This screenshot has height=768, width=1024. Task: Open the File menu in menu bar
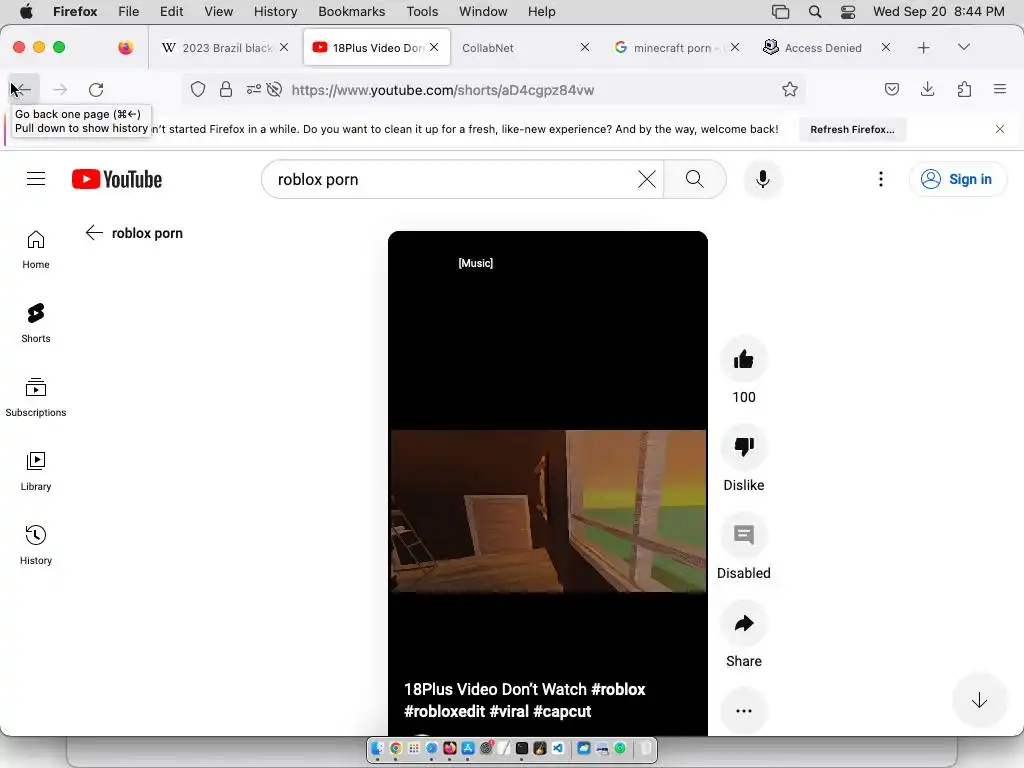pyautogui.click(x=128, y=12)
